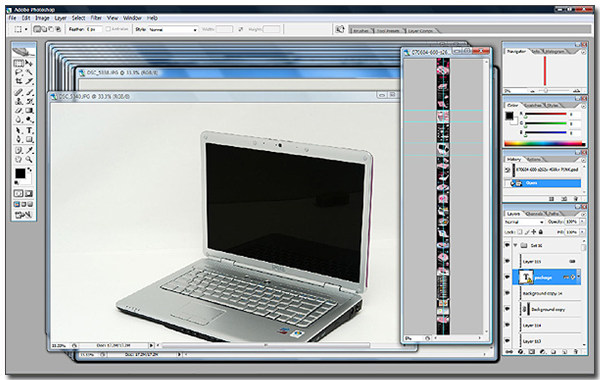Select the Clone Stamp tool

(18, 101)
